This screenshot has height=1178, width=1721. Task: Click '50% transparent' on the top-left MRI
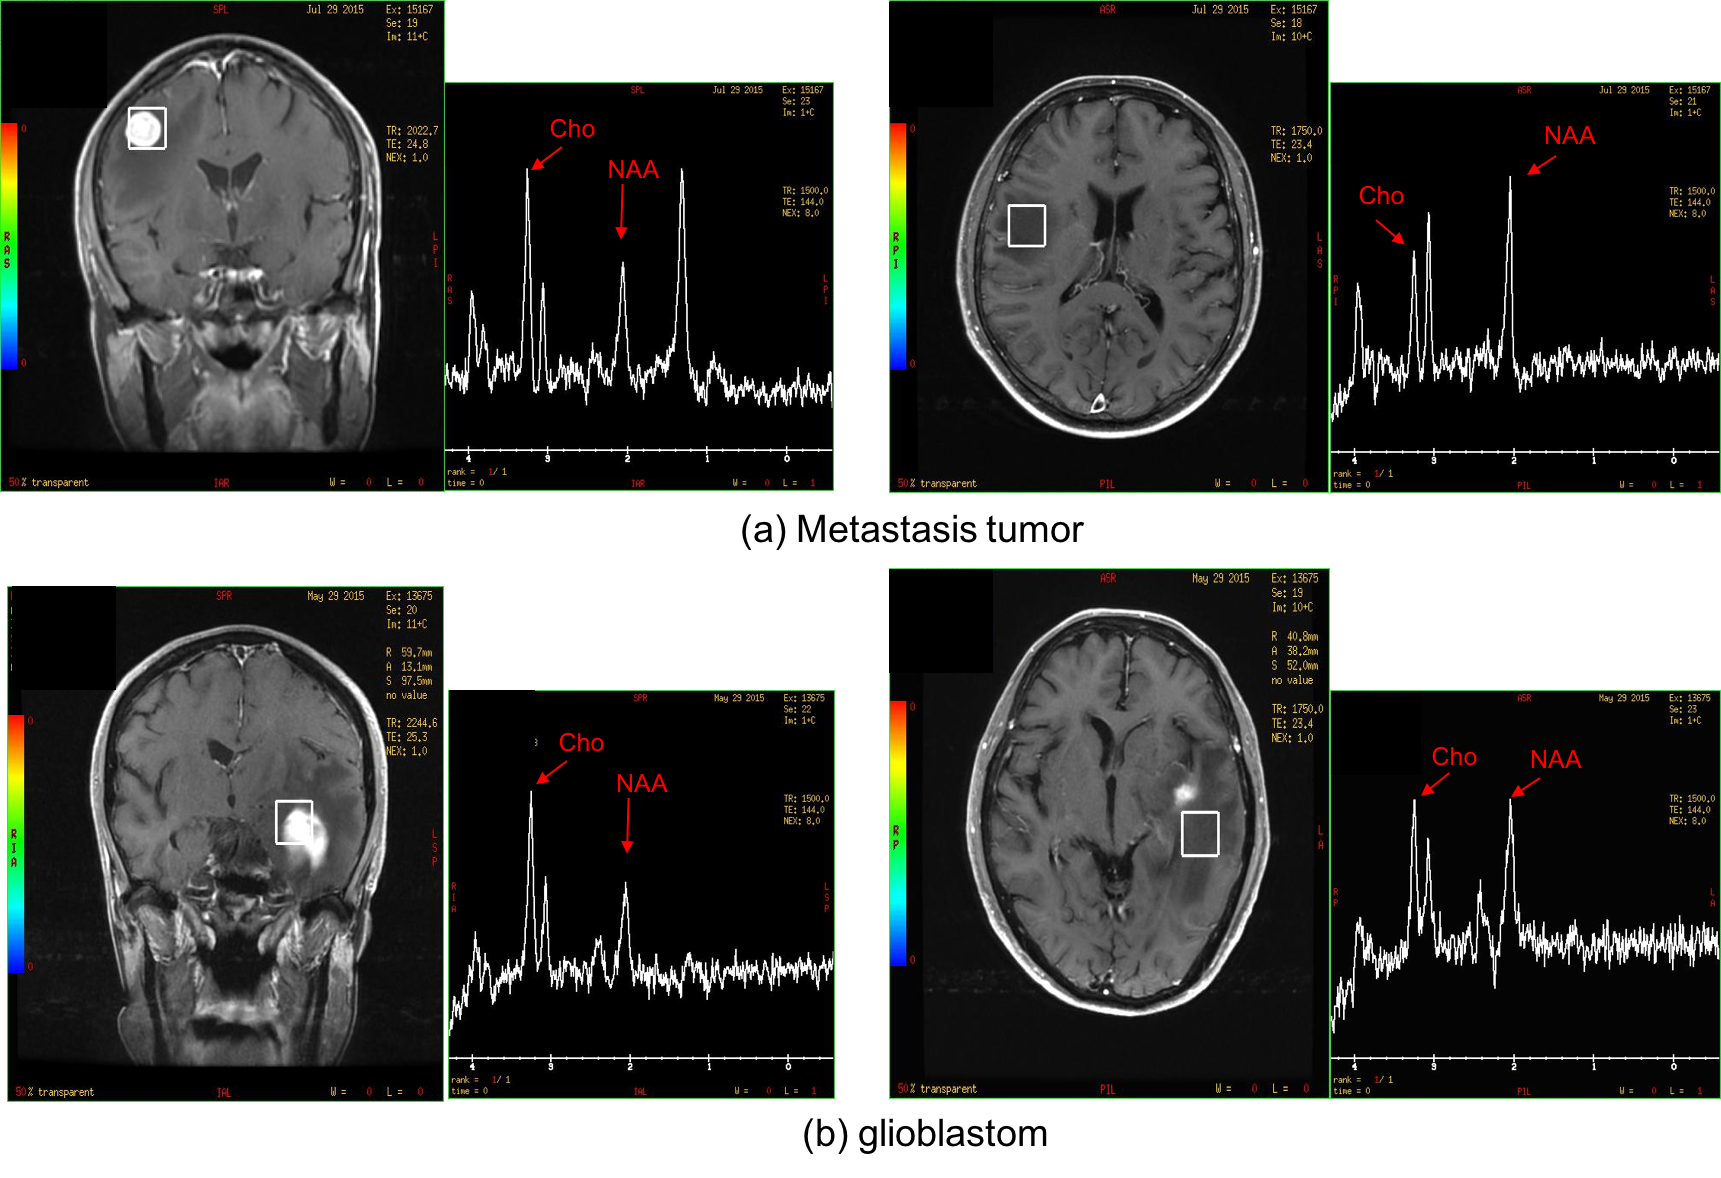(49, 483)
